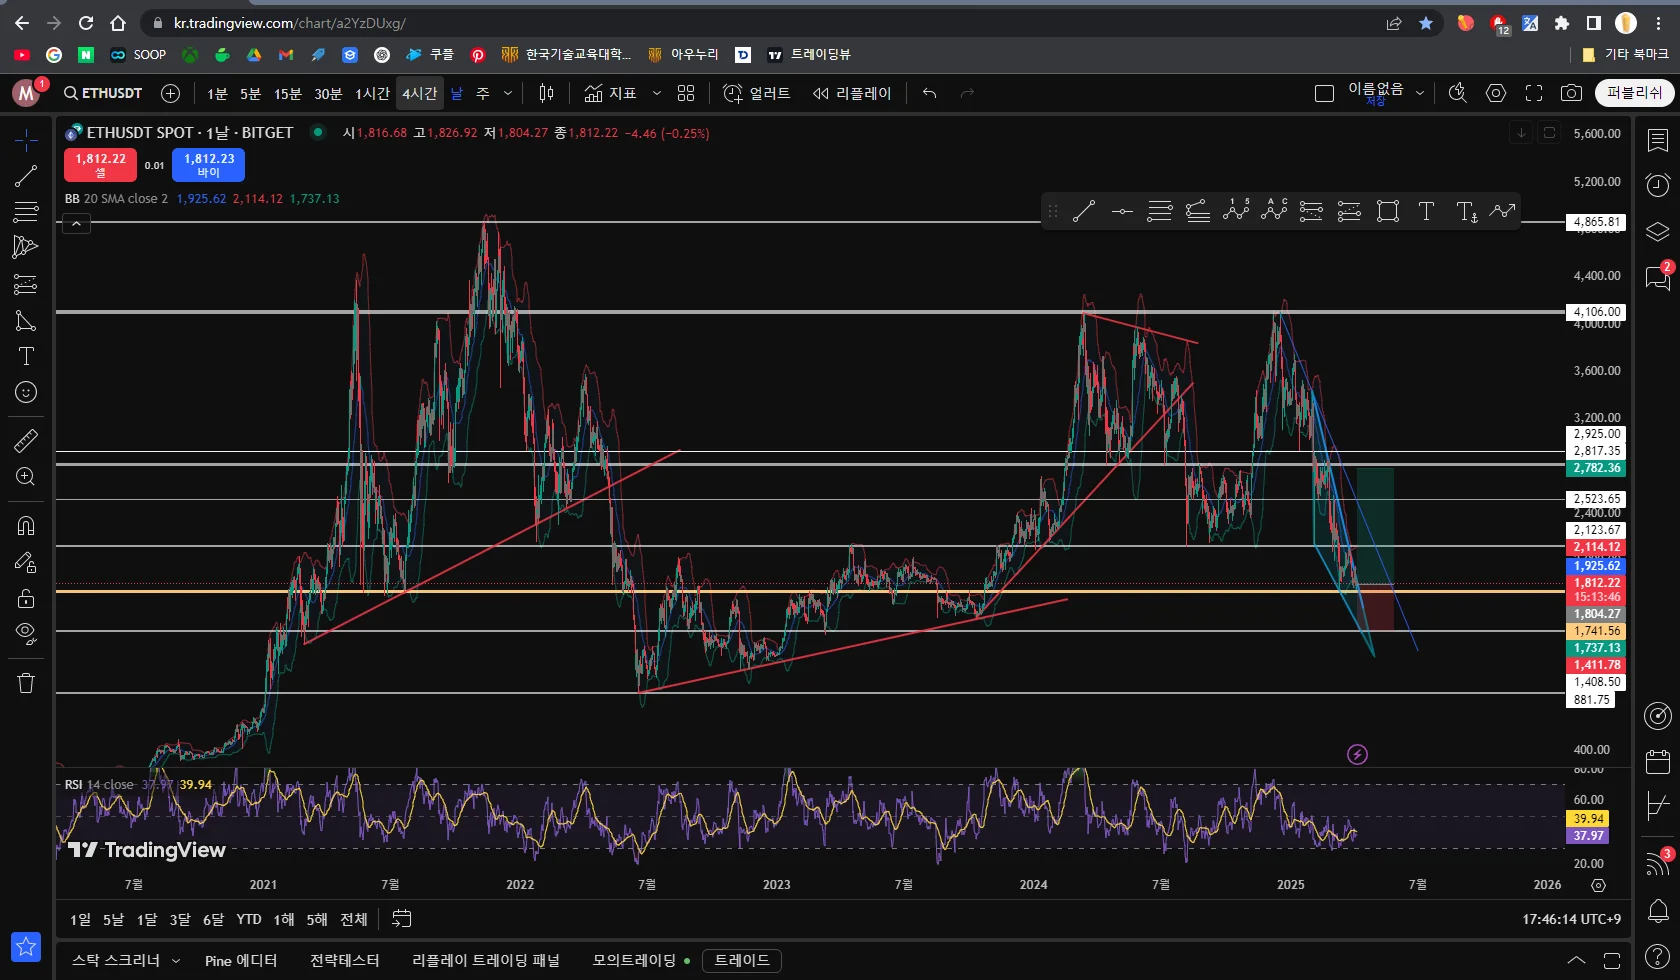
Task: Open the alerts clock panel icon
Action: [1658, 185]
